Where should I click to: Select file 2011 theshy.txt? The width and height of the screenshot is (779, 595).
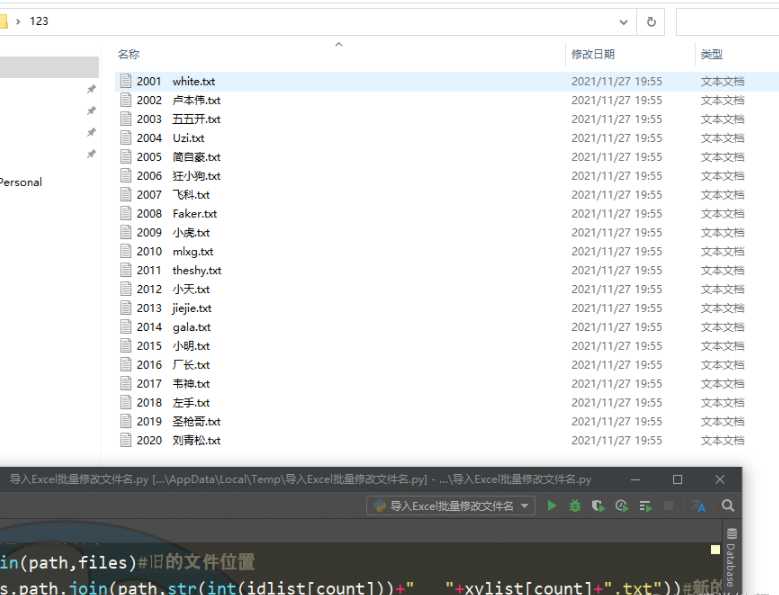pyautogui.click(x=179, y=270)
